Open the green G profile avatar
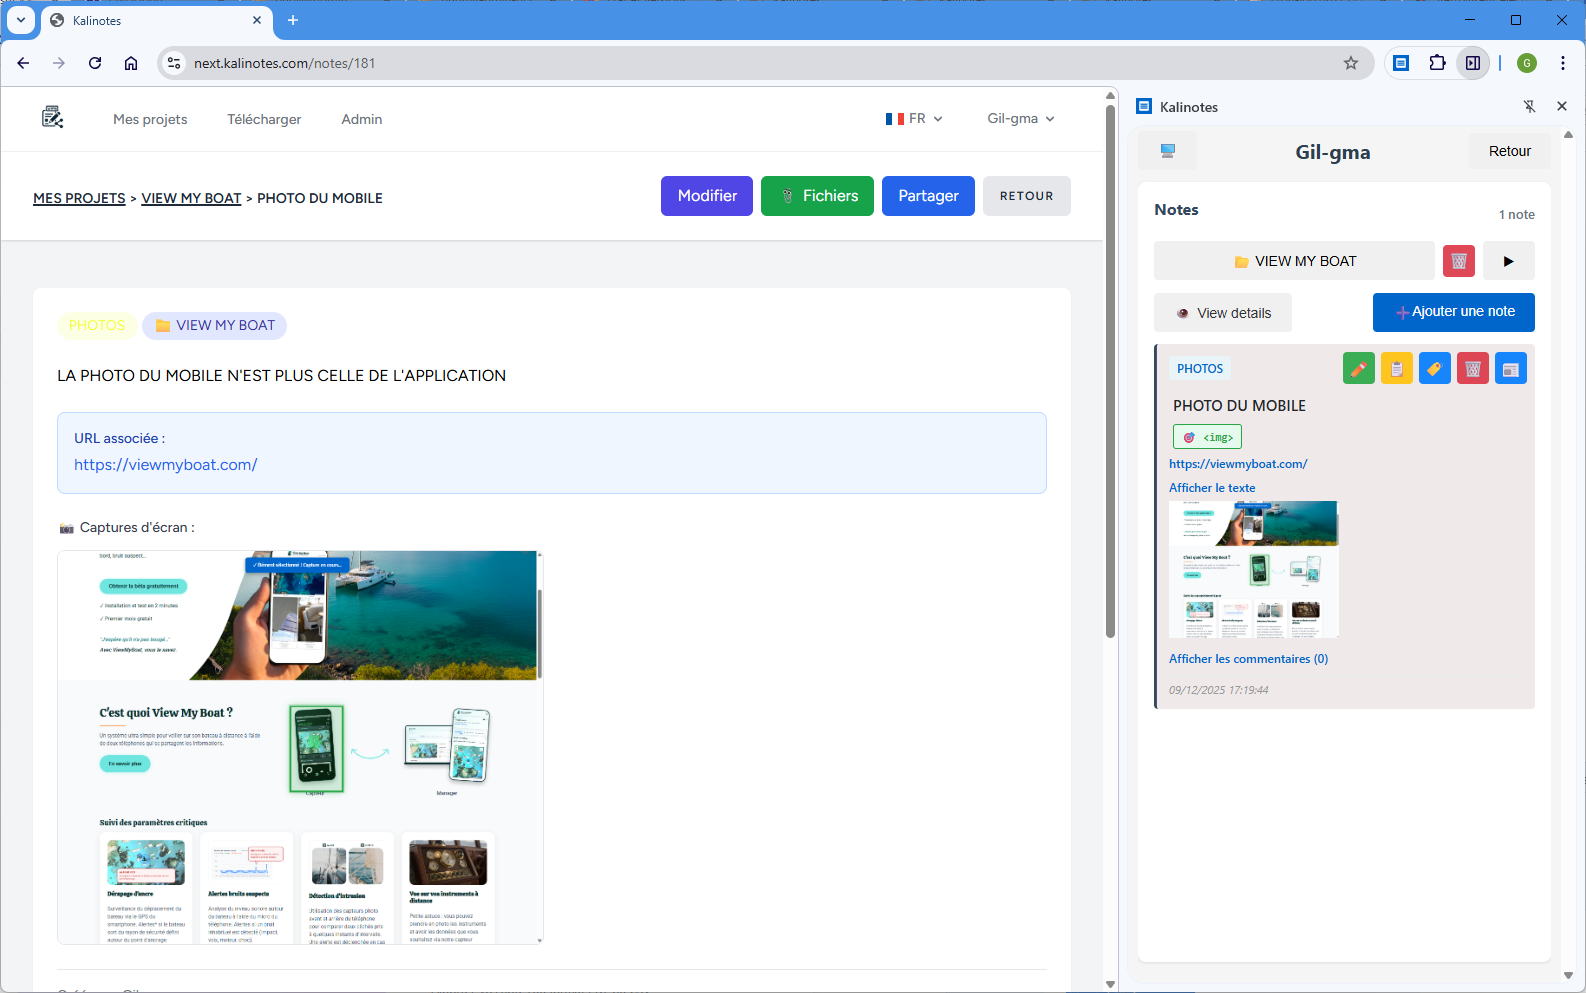This screenshot has width=1586, height=993. (1527, 63)
